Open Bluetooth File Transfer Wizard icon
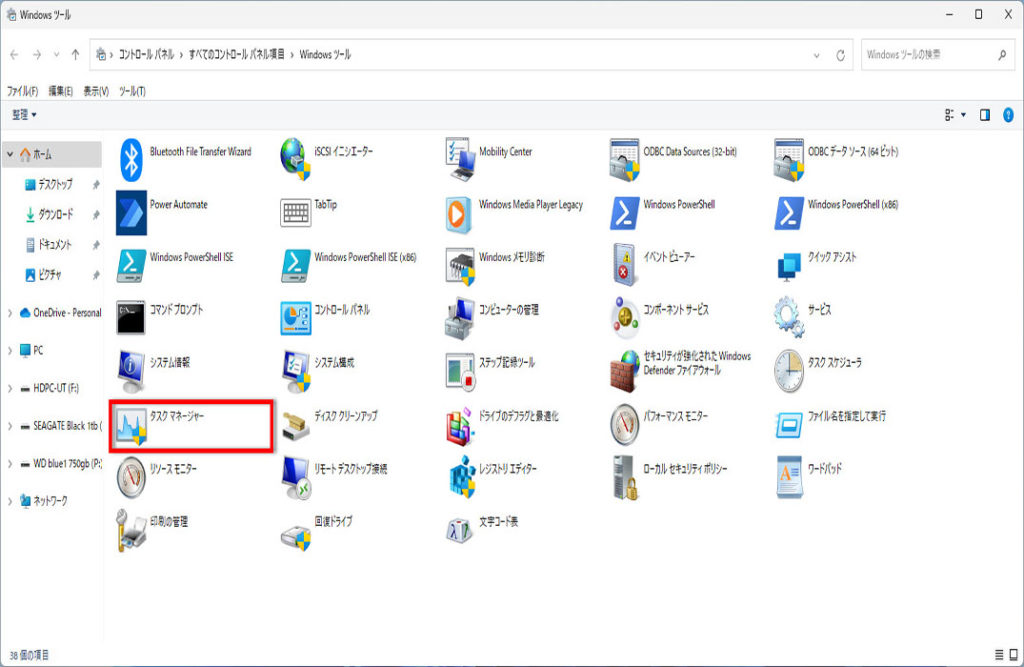The height and width of the screenshot is (667, 1024). [x=132, y=160]
